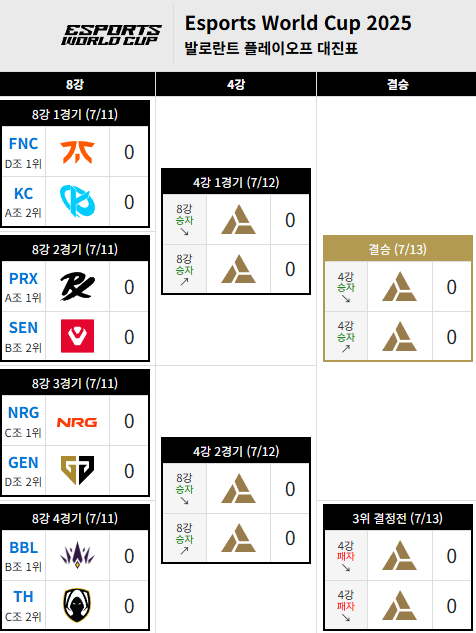Screen dimensions: 476x633
Task: Click the Team Heretics logo
Action: point(77,605)
